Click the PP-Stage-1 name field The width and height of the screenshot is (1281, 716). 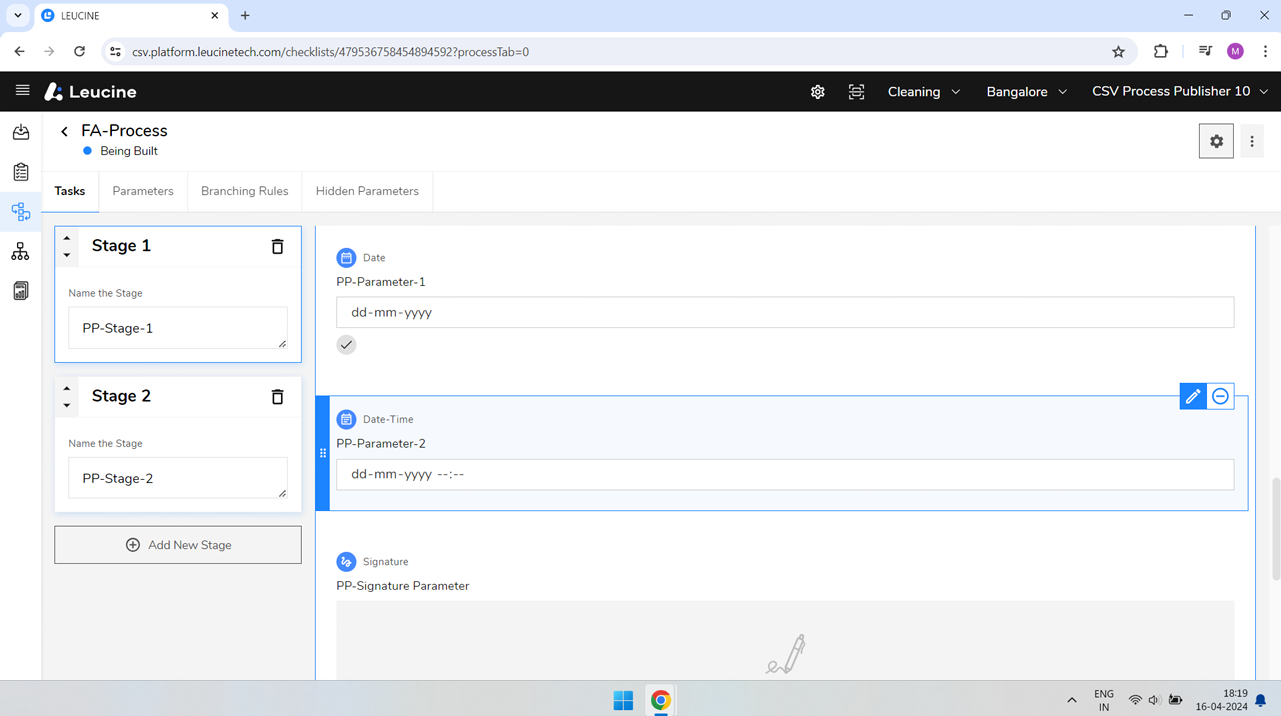(x=178, y=328)
